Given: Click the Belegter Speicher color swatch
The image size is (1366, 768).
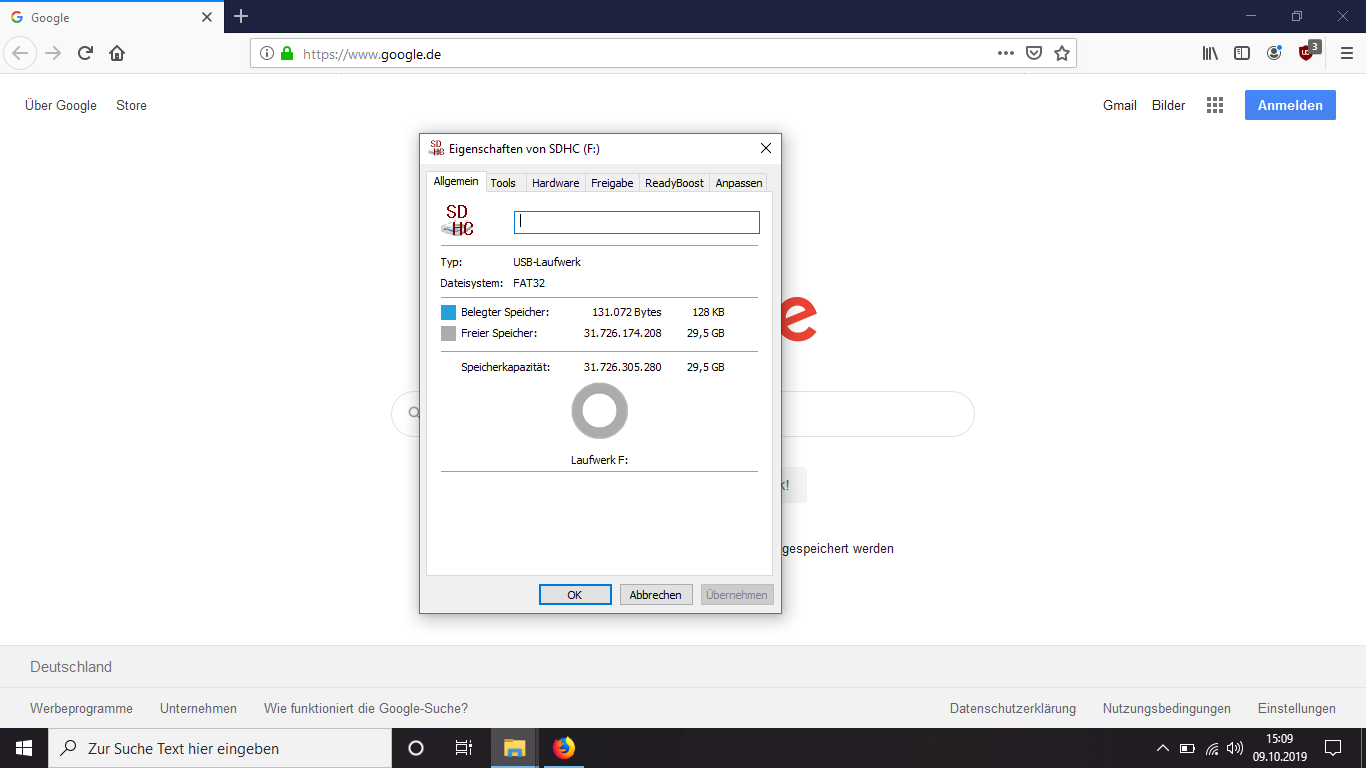Looking at the screenshot, I should (448, 311).
